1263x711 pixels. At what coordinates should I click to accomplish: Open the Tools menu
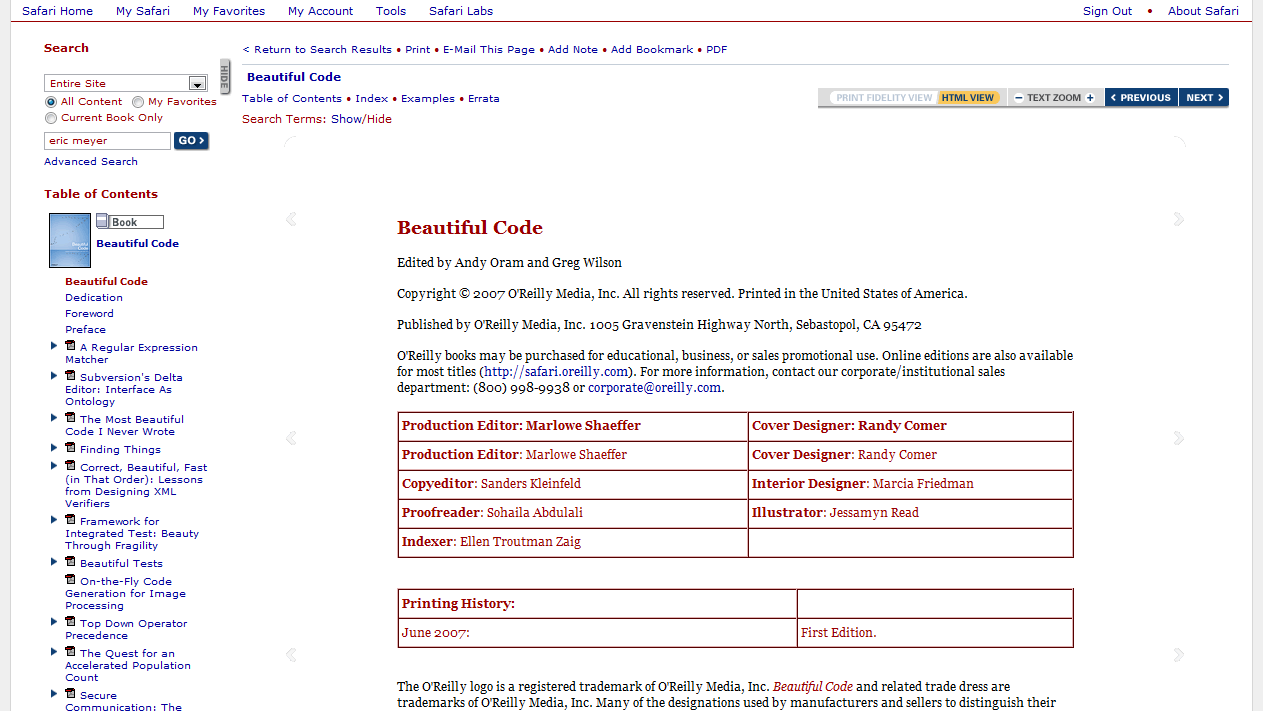coord(390,11)
